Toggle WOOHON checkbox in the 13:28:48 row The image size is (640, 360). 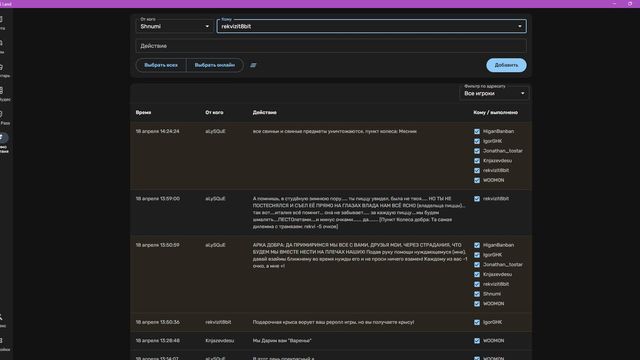coord(477,341)
